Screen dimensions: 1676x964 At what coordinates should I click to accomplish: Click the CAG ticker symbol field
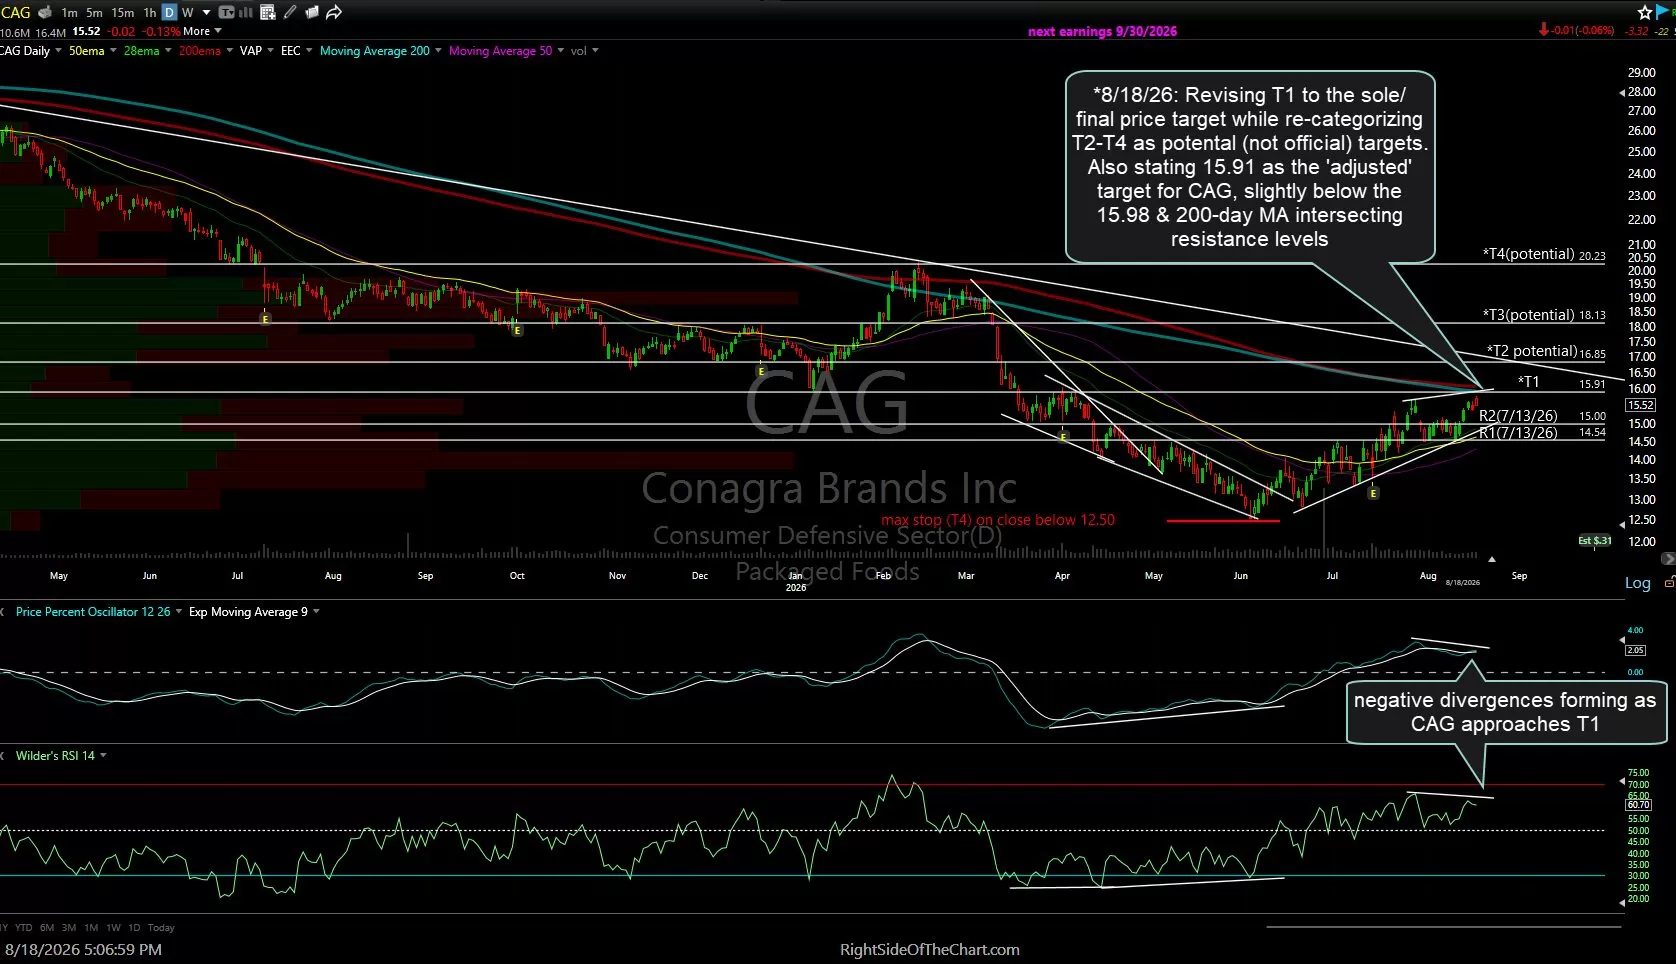16,12
